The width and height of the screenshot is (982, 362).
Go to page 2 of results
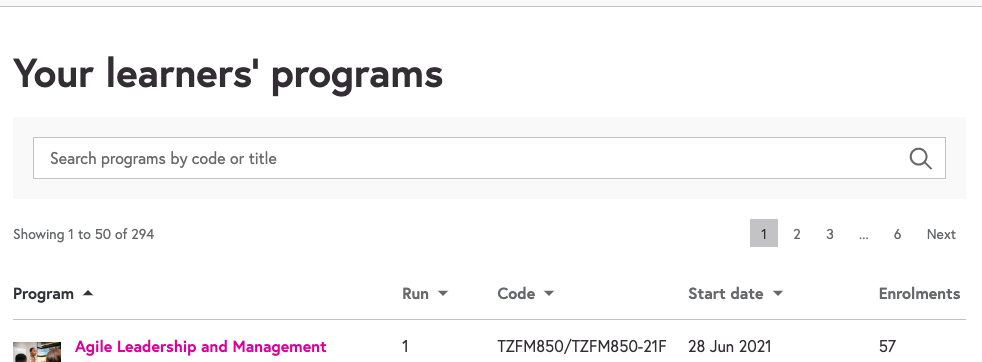click(x=797, y=234)
